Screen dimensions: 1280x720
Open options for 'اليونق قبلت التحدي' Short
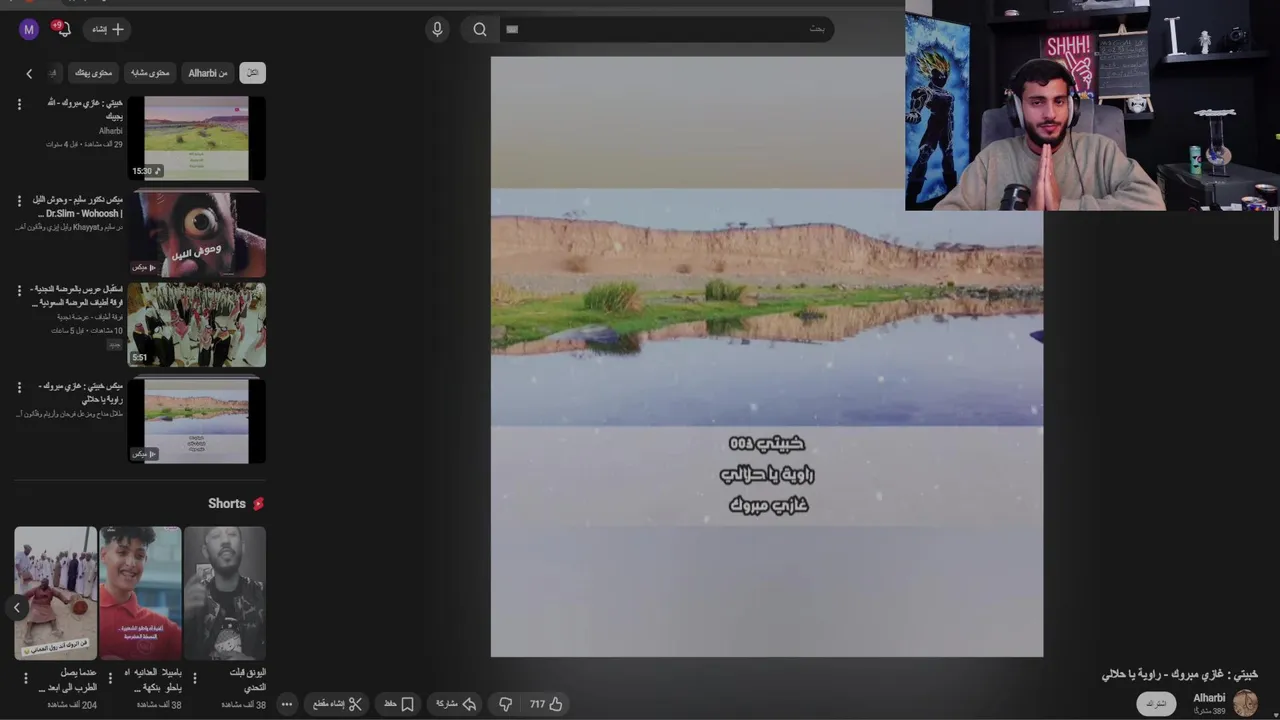[x=194, y=678]
